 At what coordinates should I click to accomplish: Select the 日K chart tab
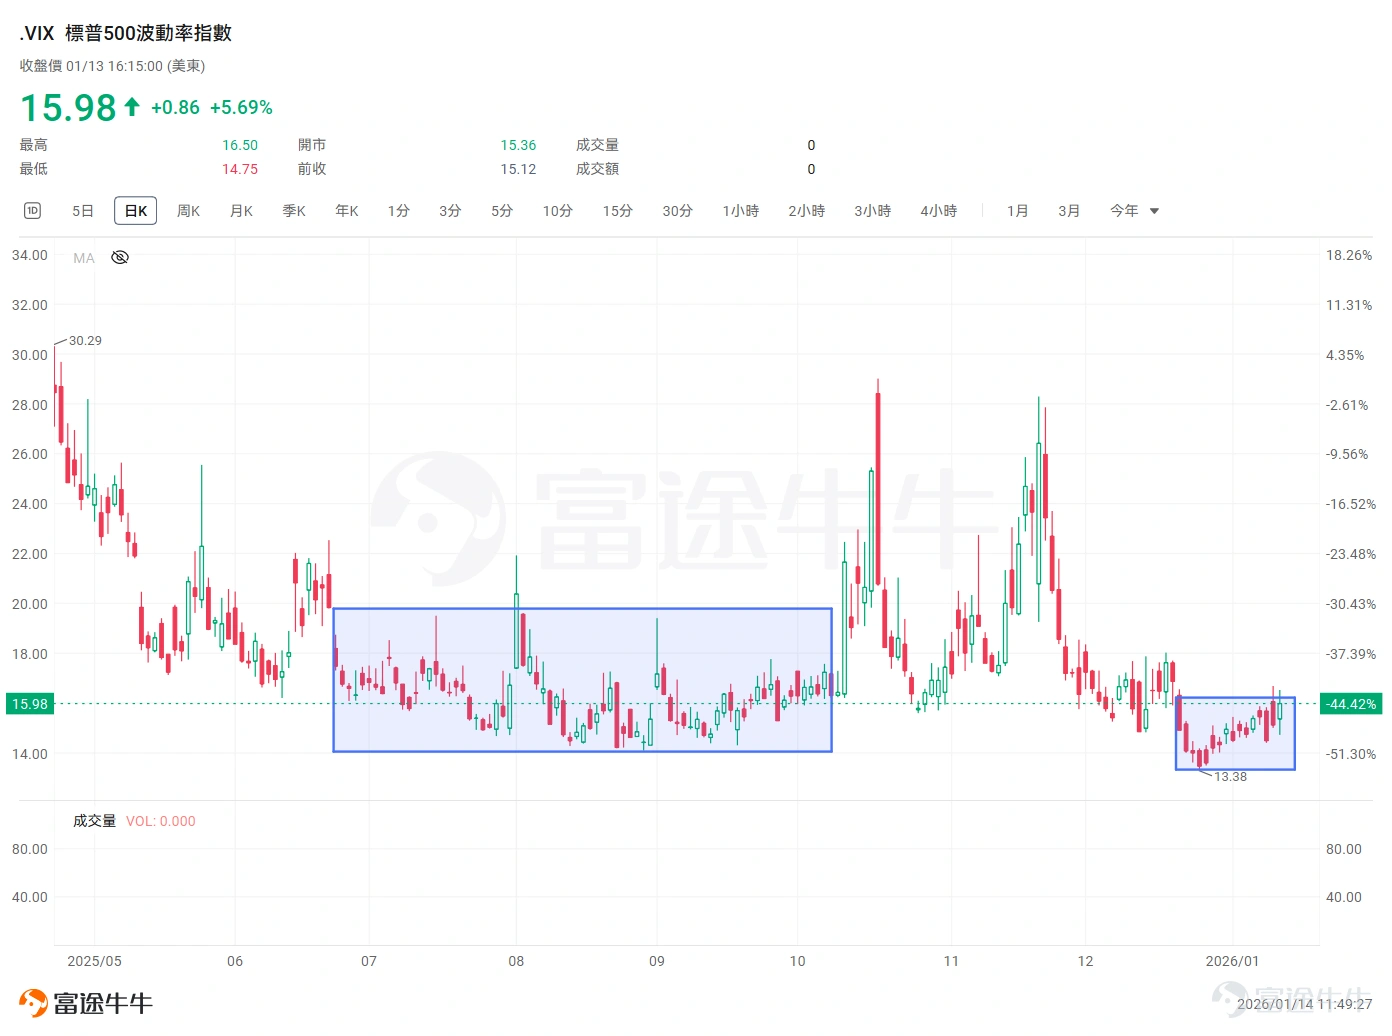tap(136, 211)
